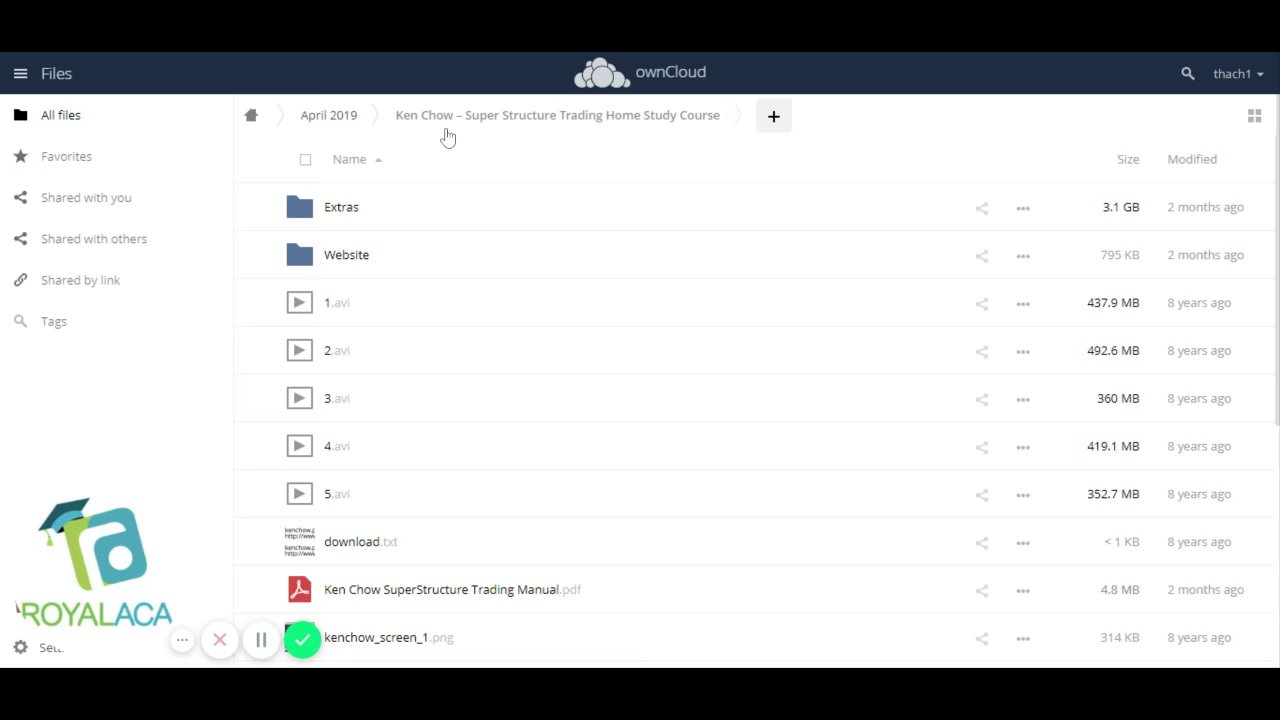
Task: Open more actions for 5.avi
Action: (1022, 495)
